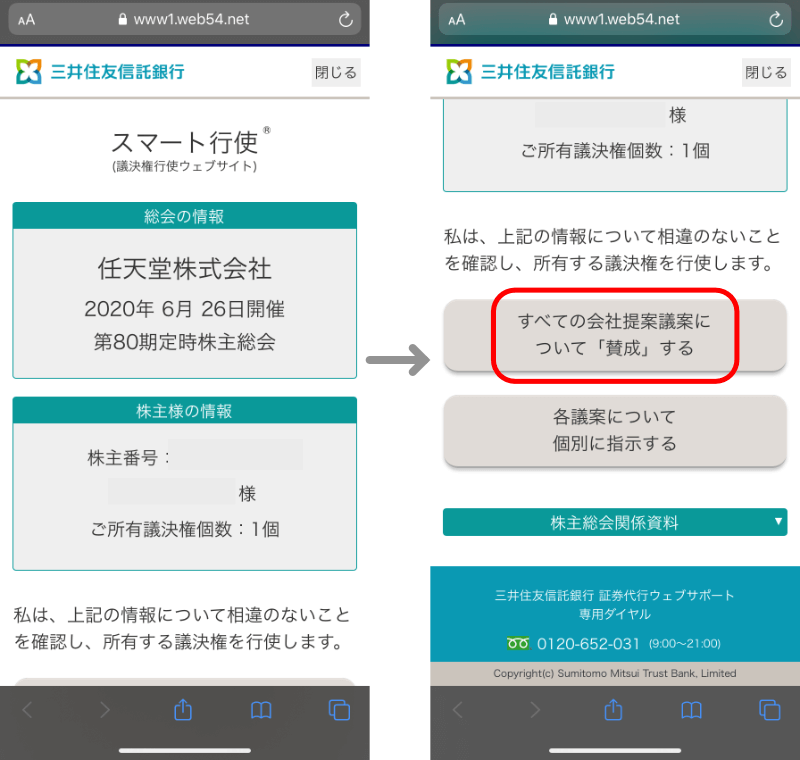Show open tabs in right phone browser

point(769,710)
